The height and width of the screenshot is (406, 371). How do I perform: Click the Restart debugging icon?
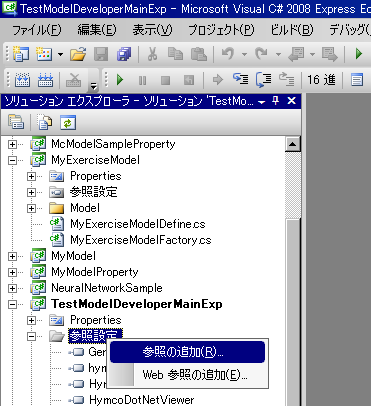(x=189, y=80)
